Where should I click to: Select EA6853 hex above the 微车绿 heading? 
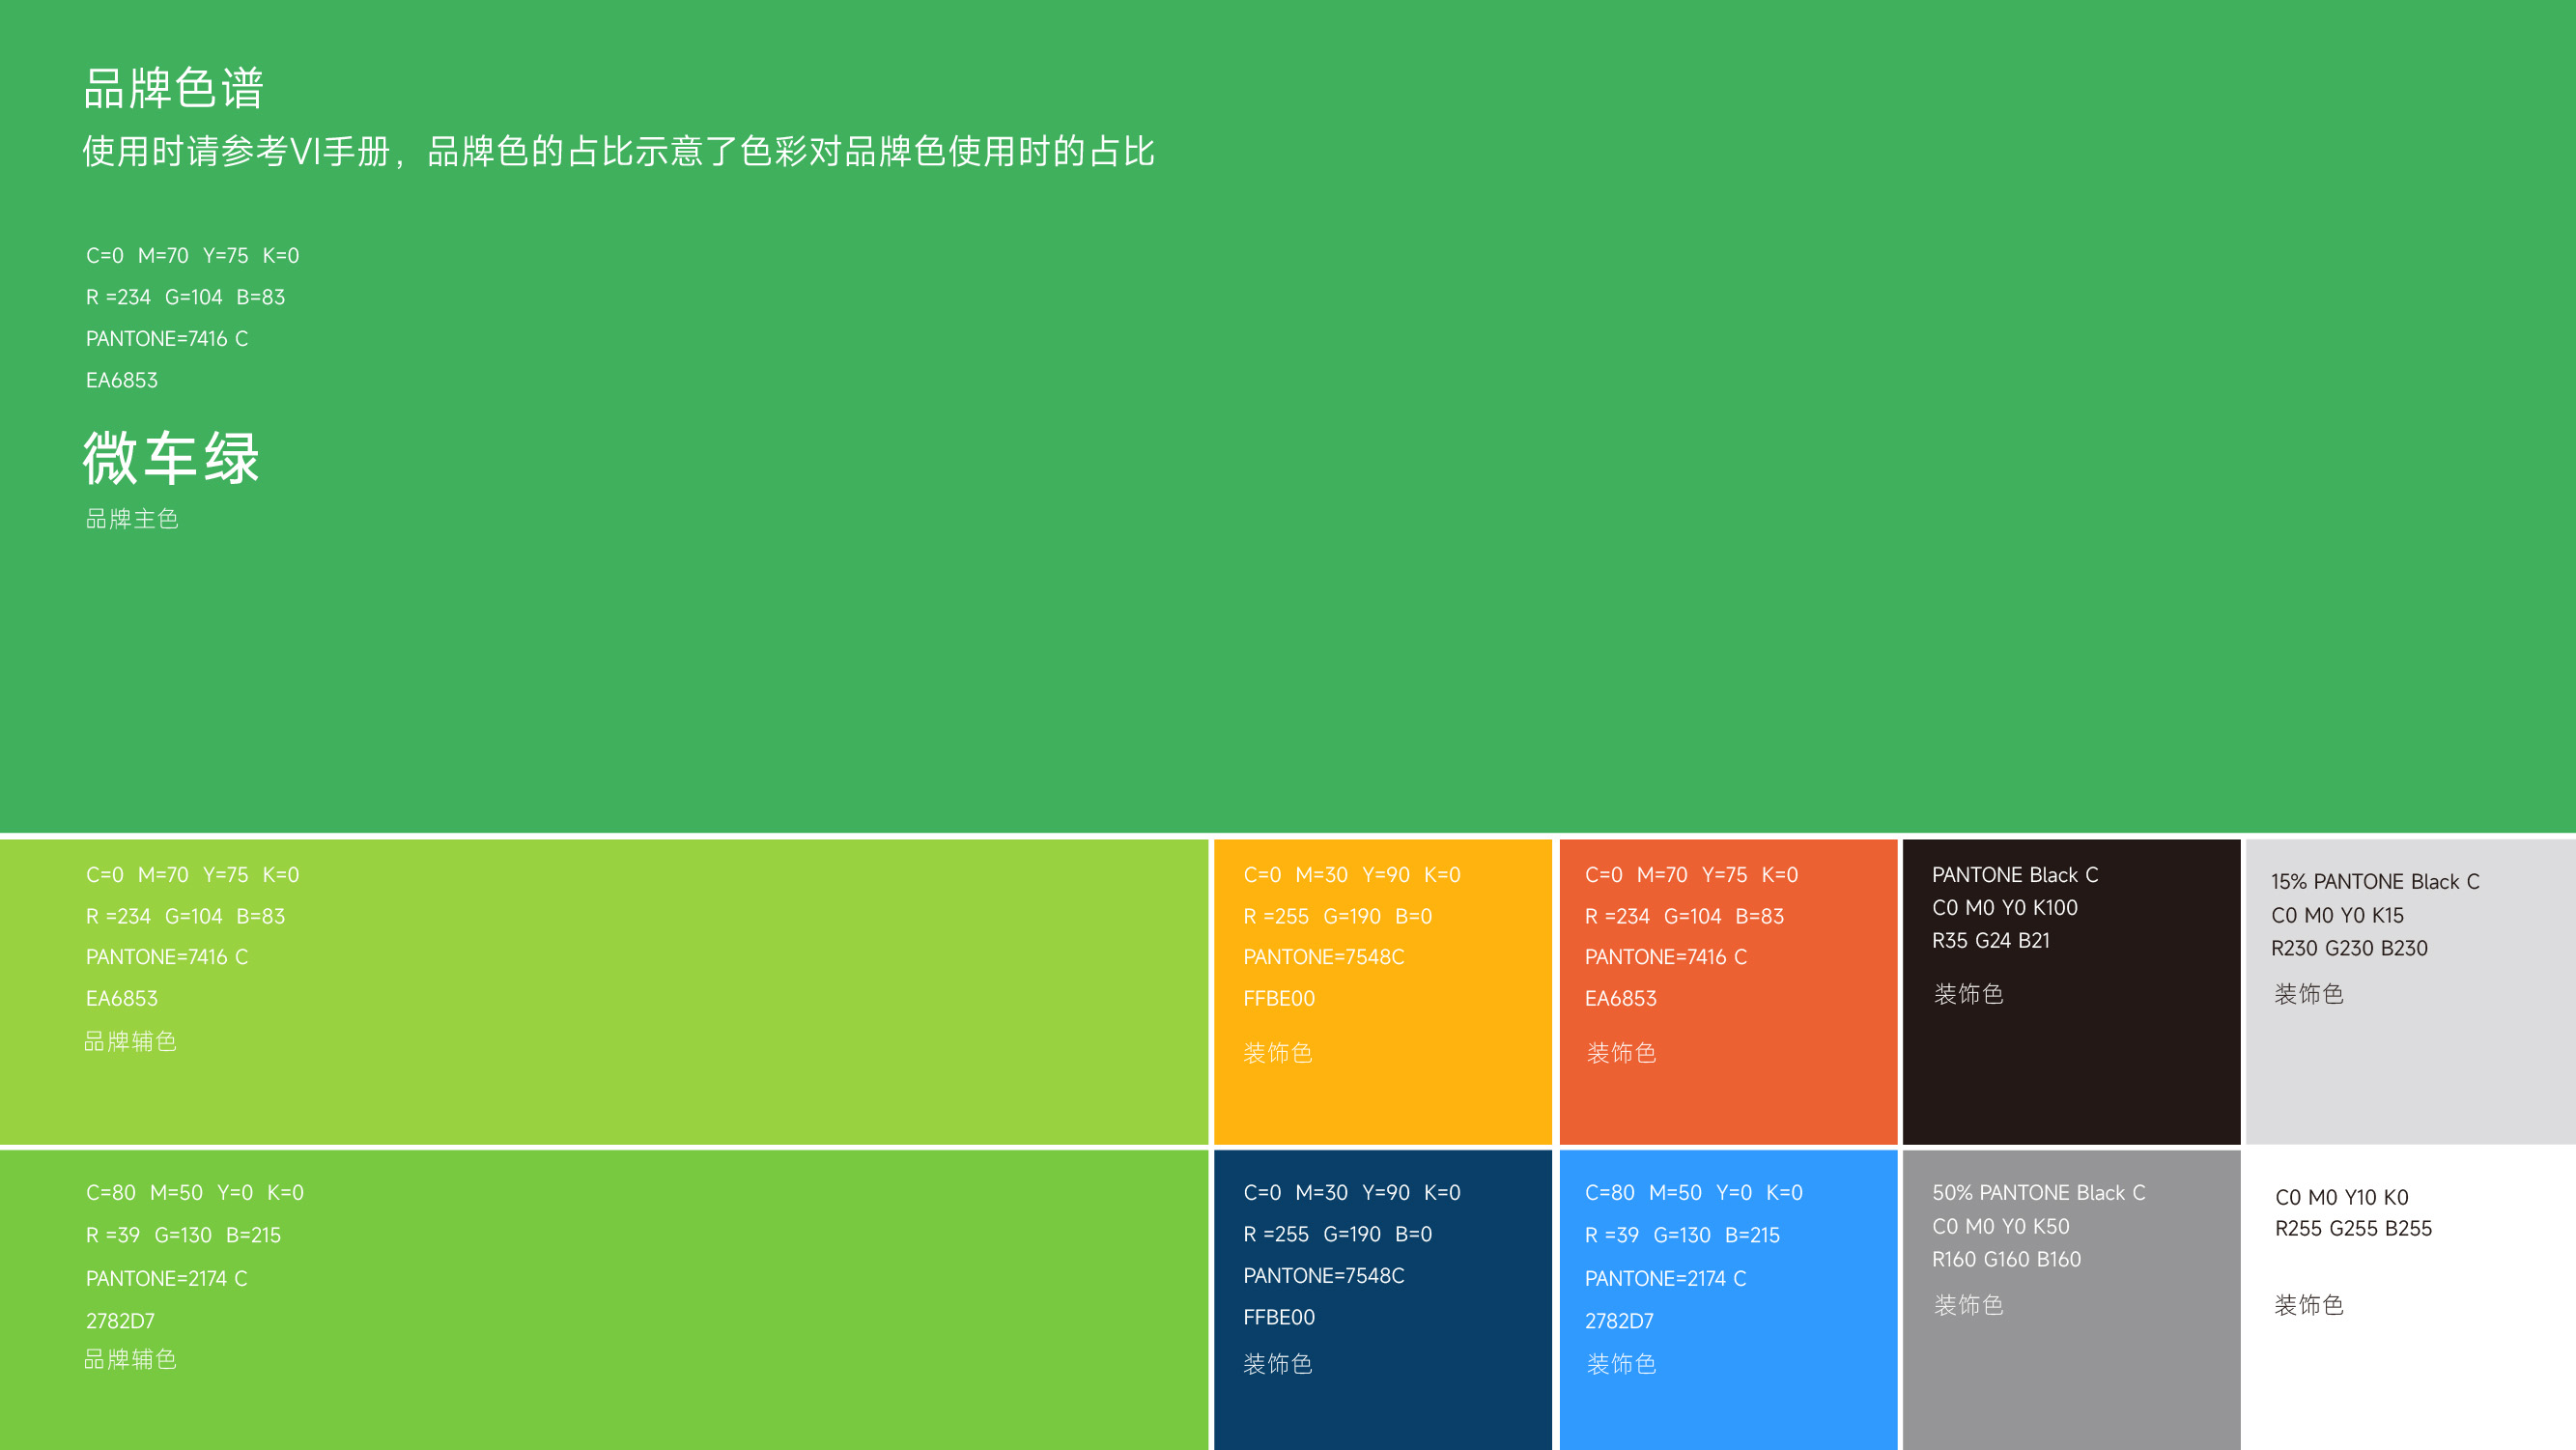tap(121, 380)
